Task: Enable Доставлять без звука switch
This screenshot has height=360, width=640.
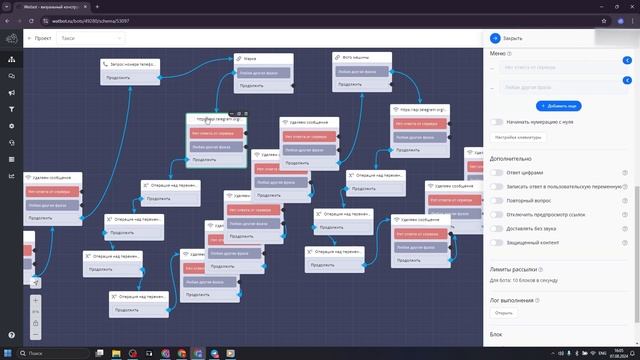Action: pos(496,229)
